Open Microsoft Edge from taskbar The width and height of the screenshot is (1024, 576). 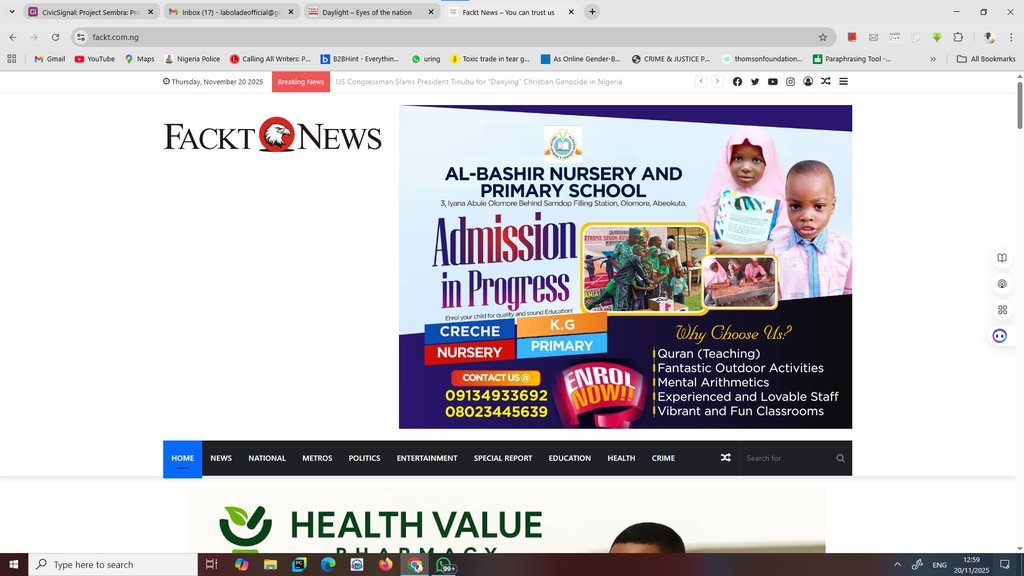click(x=328, y=564)
